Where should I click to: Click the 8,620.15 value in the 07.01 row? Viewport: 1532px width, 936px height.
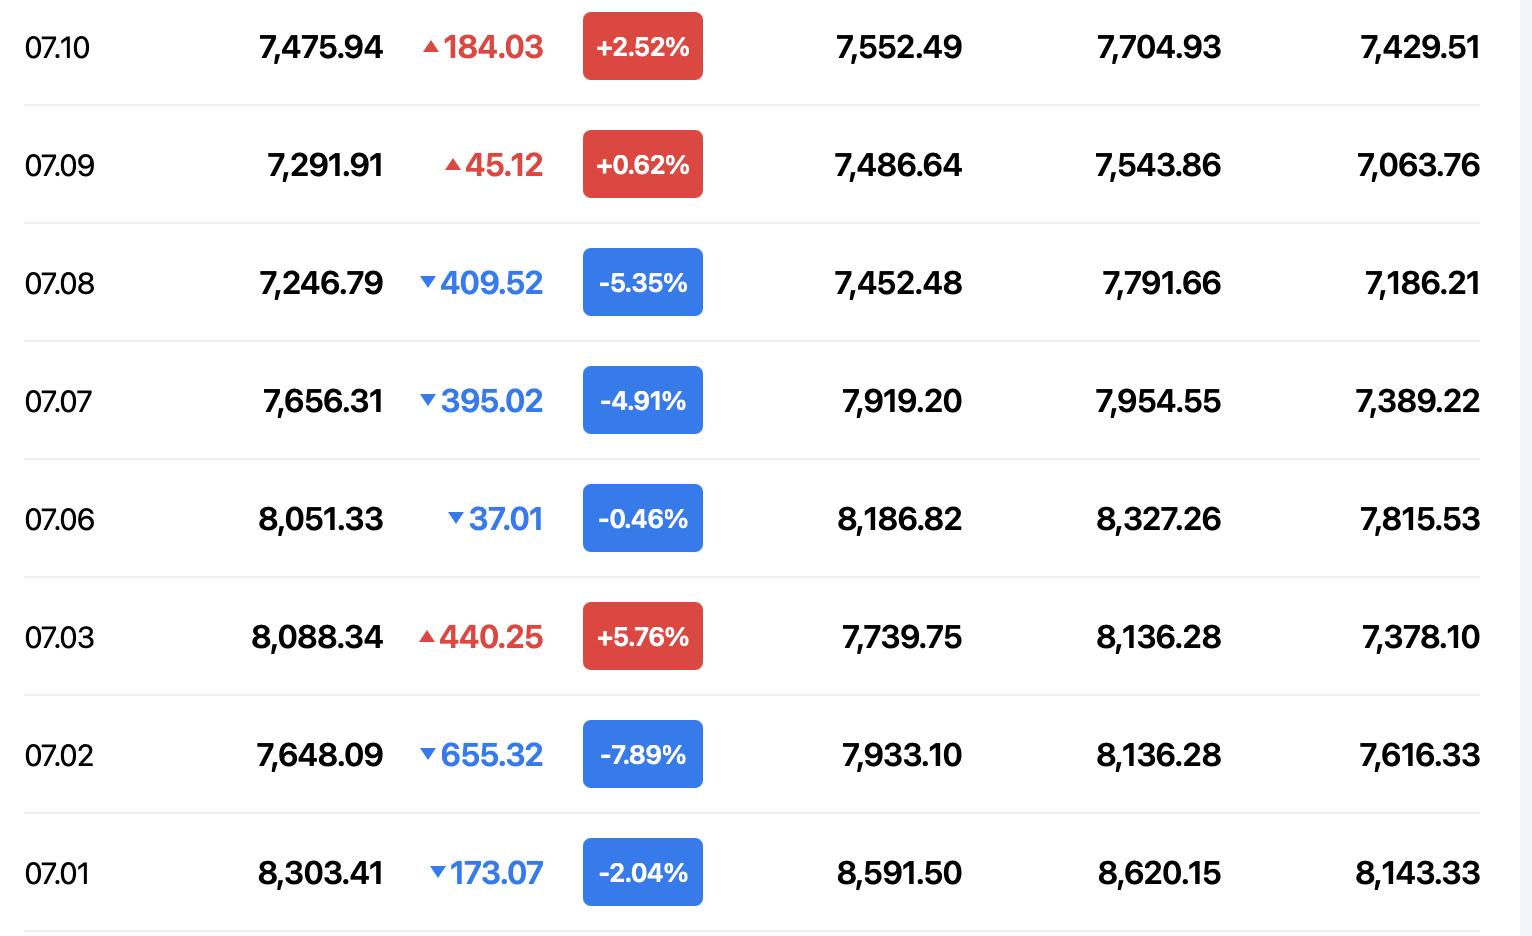pyautogui.click(x=1159, y=873)
